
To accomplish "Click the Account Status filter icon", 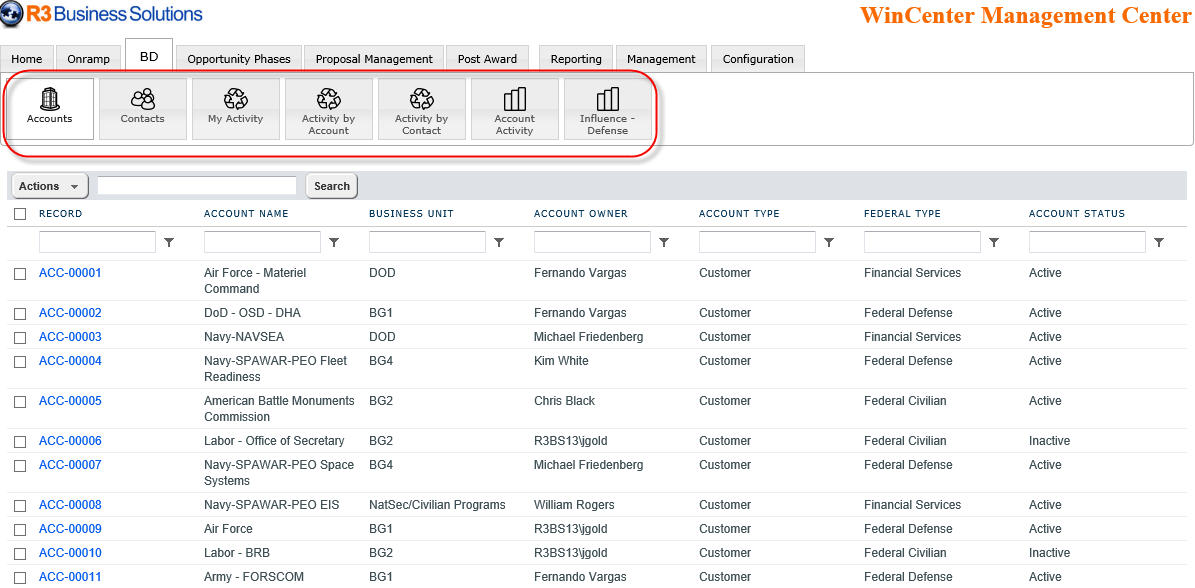I will pos(1159,242).
